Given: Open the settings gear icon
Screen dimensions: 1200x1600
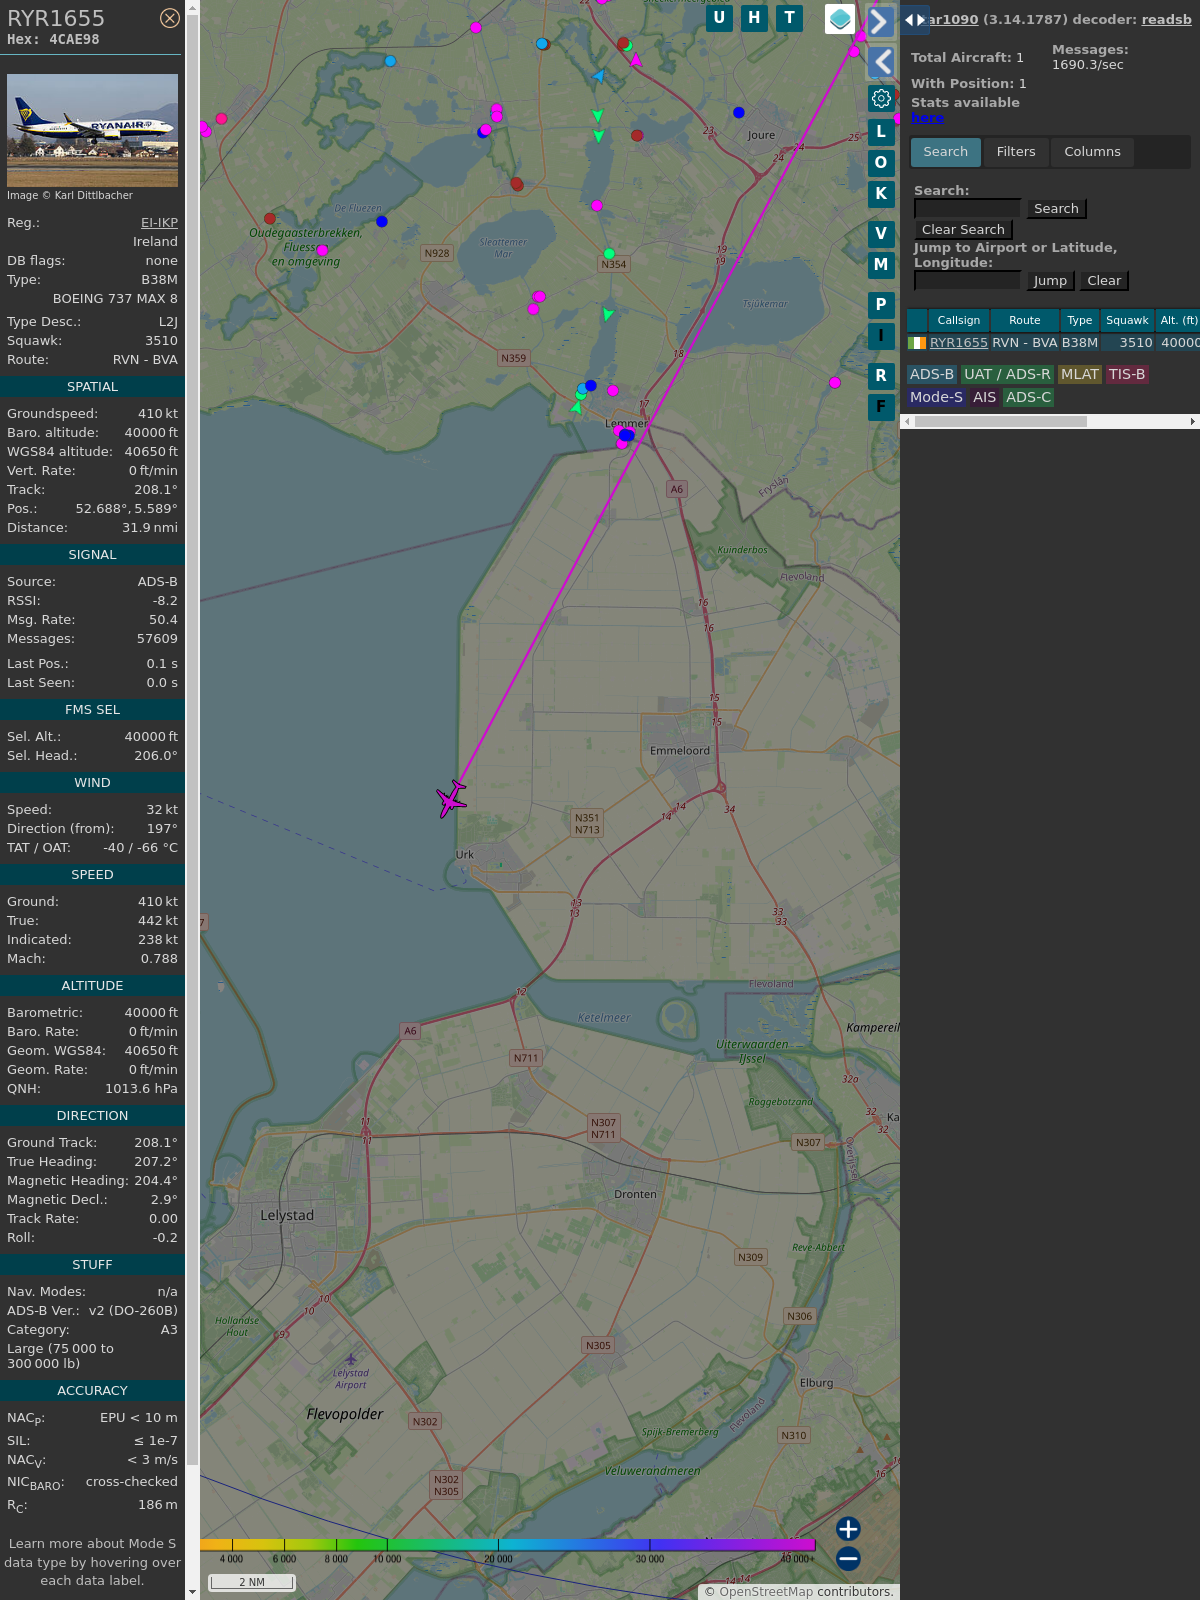Looking at the screenshot, I should pyautogui.click(x=881, y=98).
